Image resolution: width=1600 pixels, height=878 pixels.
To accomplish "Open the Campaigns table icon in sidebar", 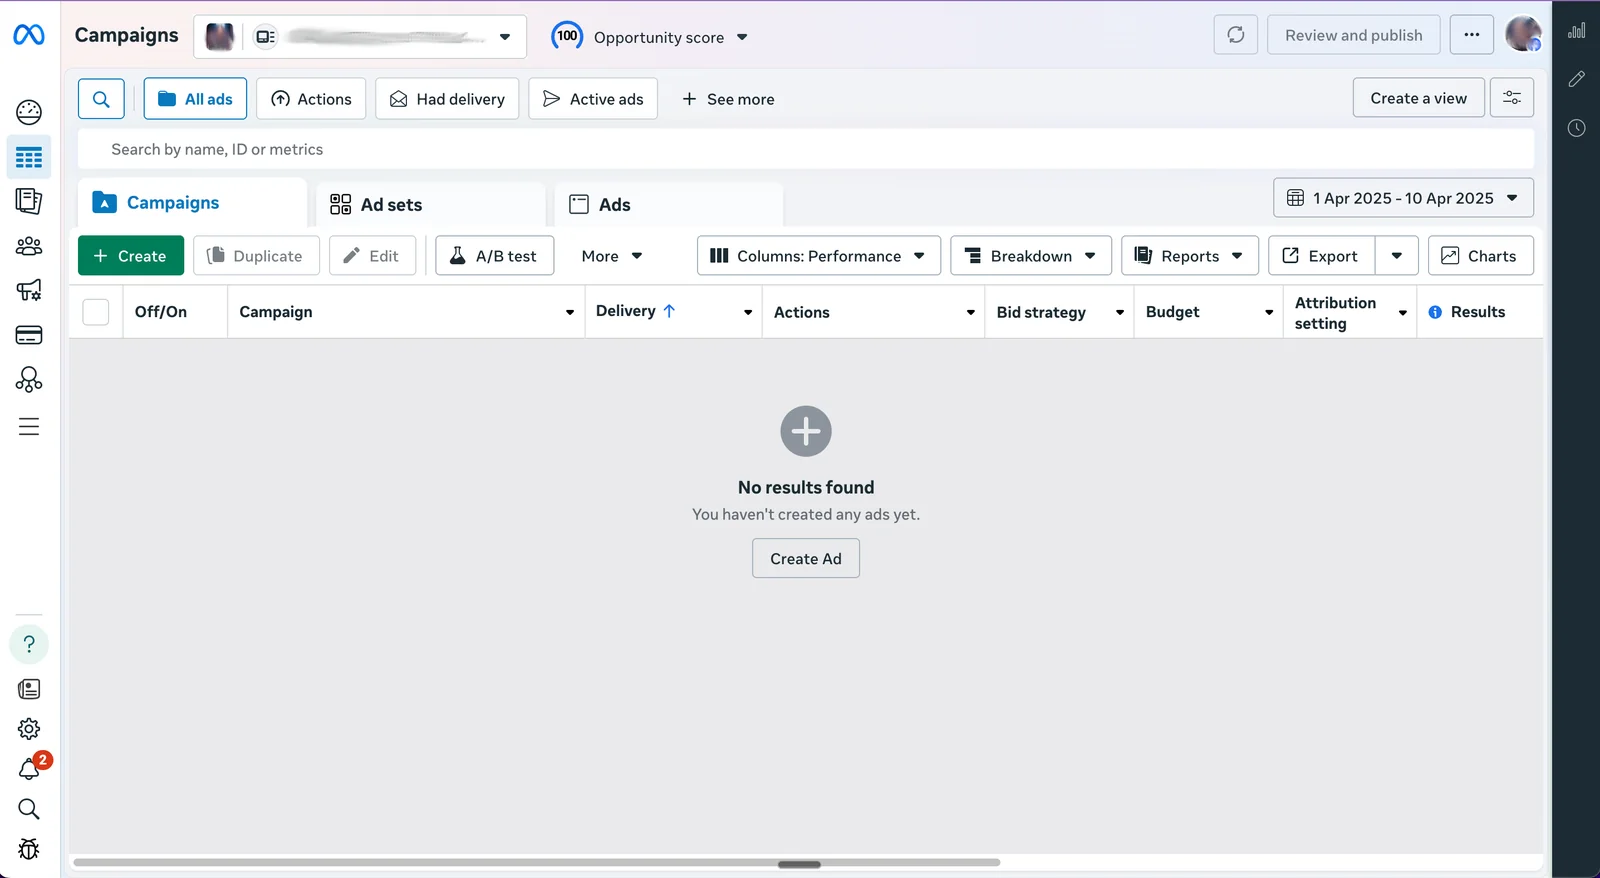I will point(29,157).
